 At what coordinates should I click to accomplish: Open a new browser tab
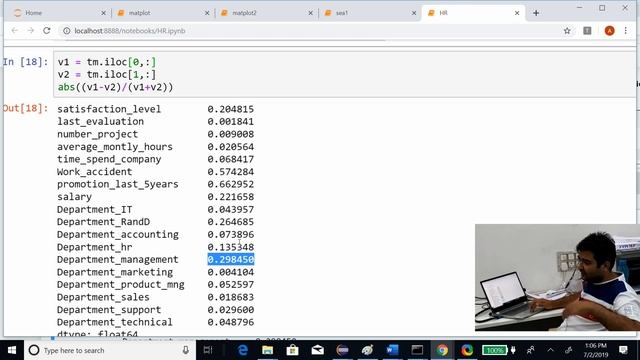pyautogui.click(x=536, y=13)
